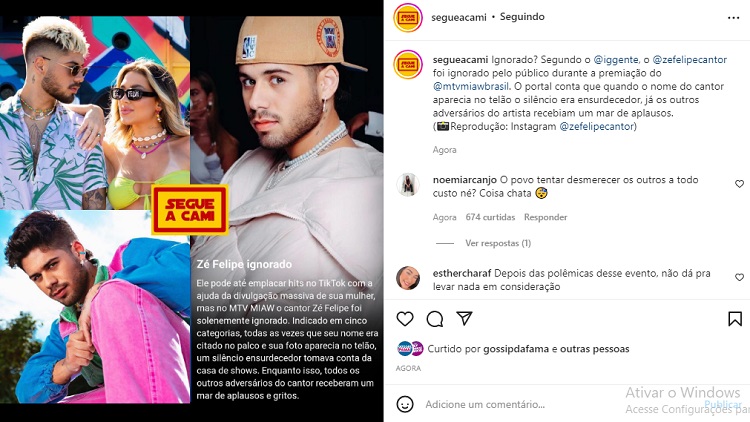Toggle the Seguindo follow status
This screenshot has width=750, height=422.
tap(522, 17)
